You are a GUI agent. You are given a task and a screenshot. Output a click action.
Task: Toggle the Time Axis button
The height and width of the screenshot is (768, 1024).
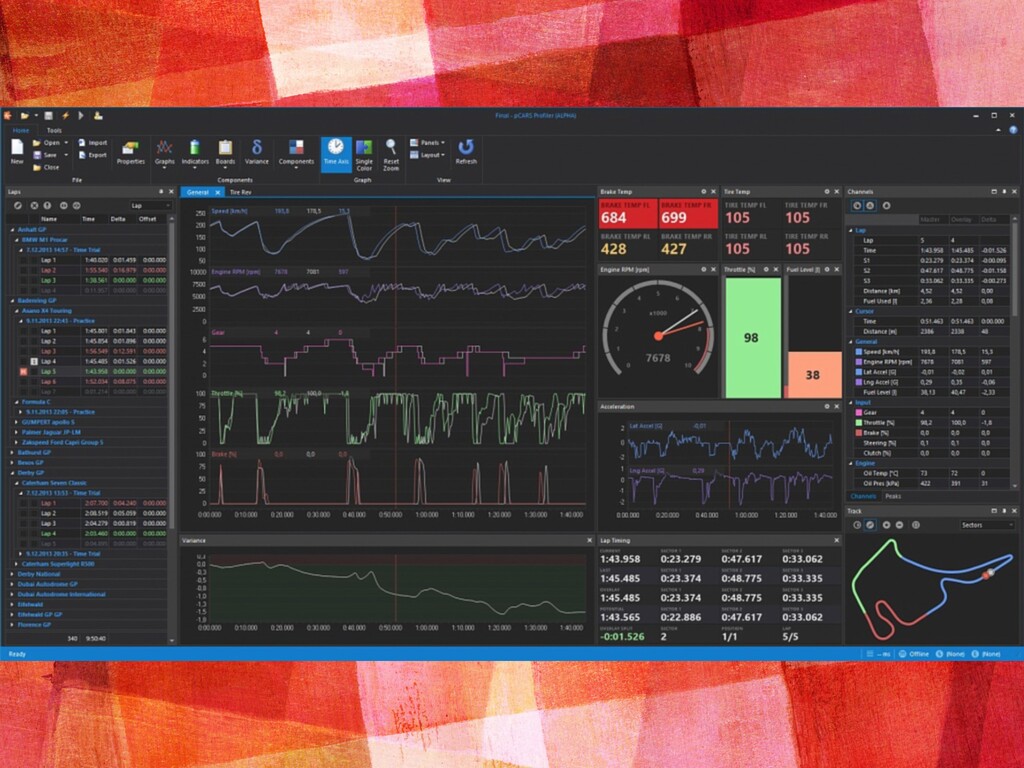[336, 154]
